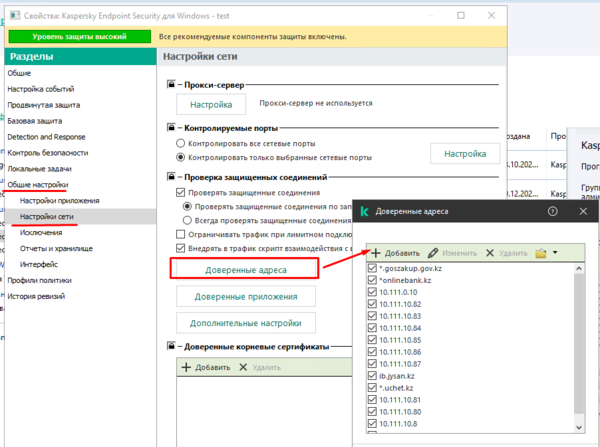Viewport: 600px width, 447px height.
Task: Click the pencil Изменить icon
Action: point(433,253)
